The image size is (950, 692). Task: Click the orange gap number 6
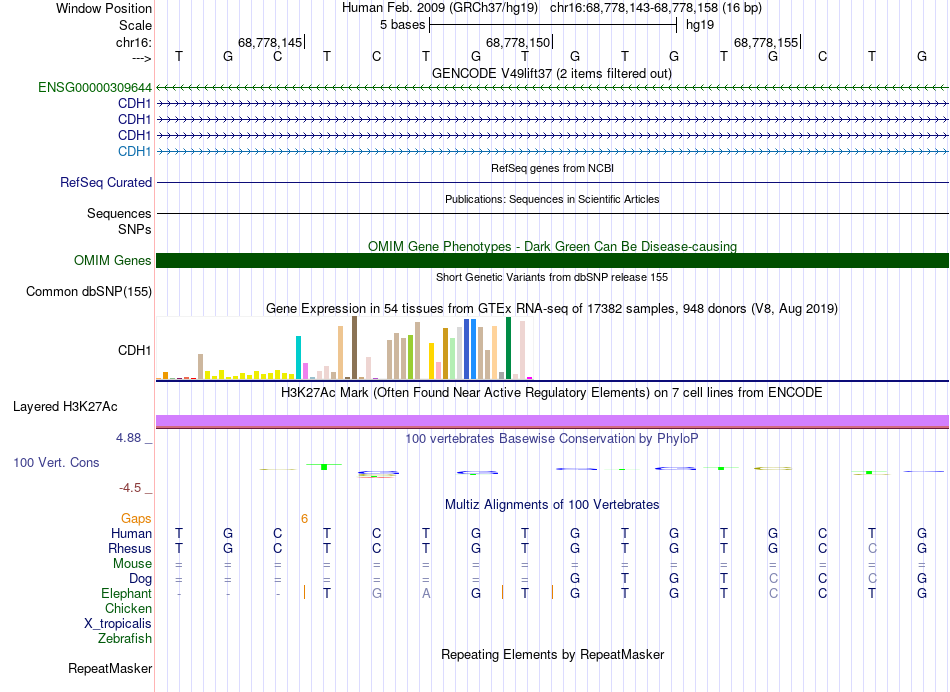[x=304, y=518]
